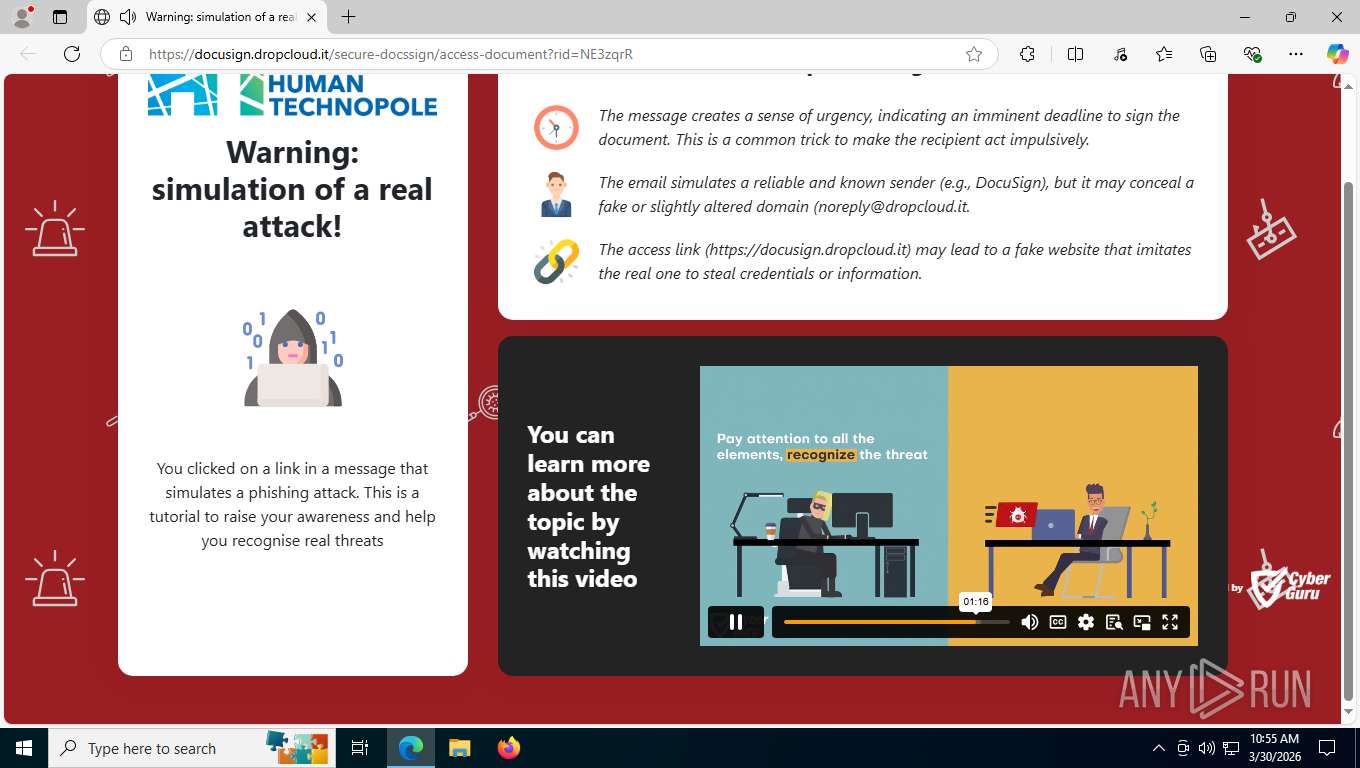Open the media control music icon
1360x768 pixels.
tap(1120, 54)
